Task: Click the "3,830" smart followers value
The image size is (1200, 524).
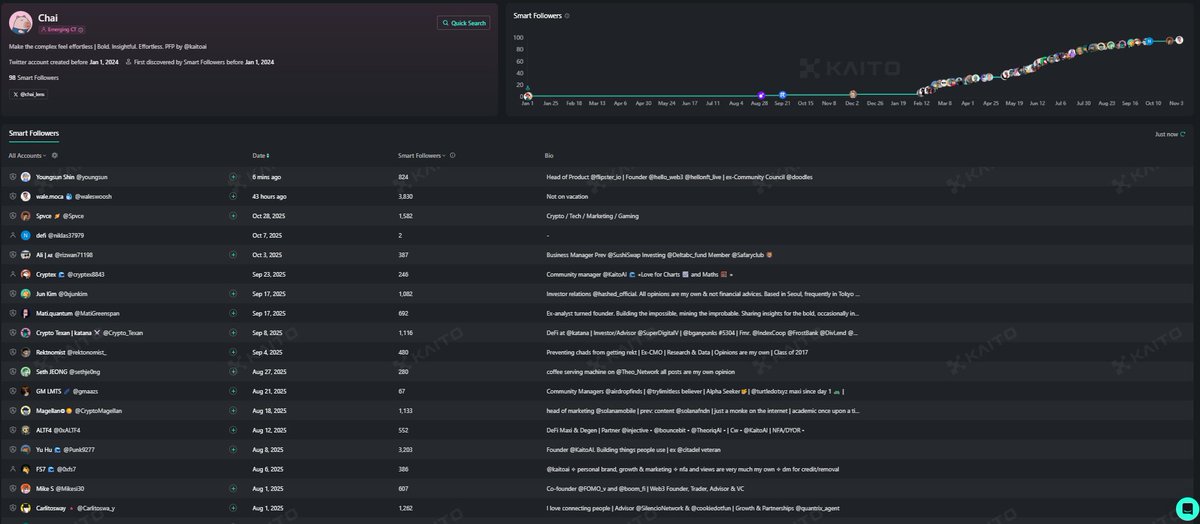Action: [x=406, y=196]
